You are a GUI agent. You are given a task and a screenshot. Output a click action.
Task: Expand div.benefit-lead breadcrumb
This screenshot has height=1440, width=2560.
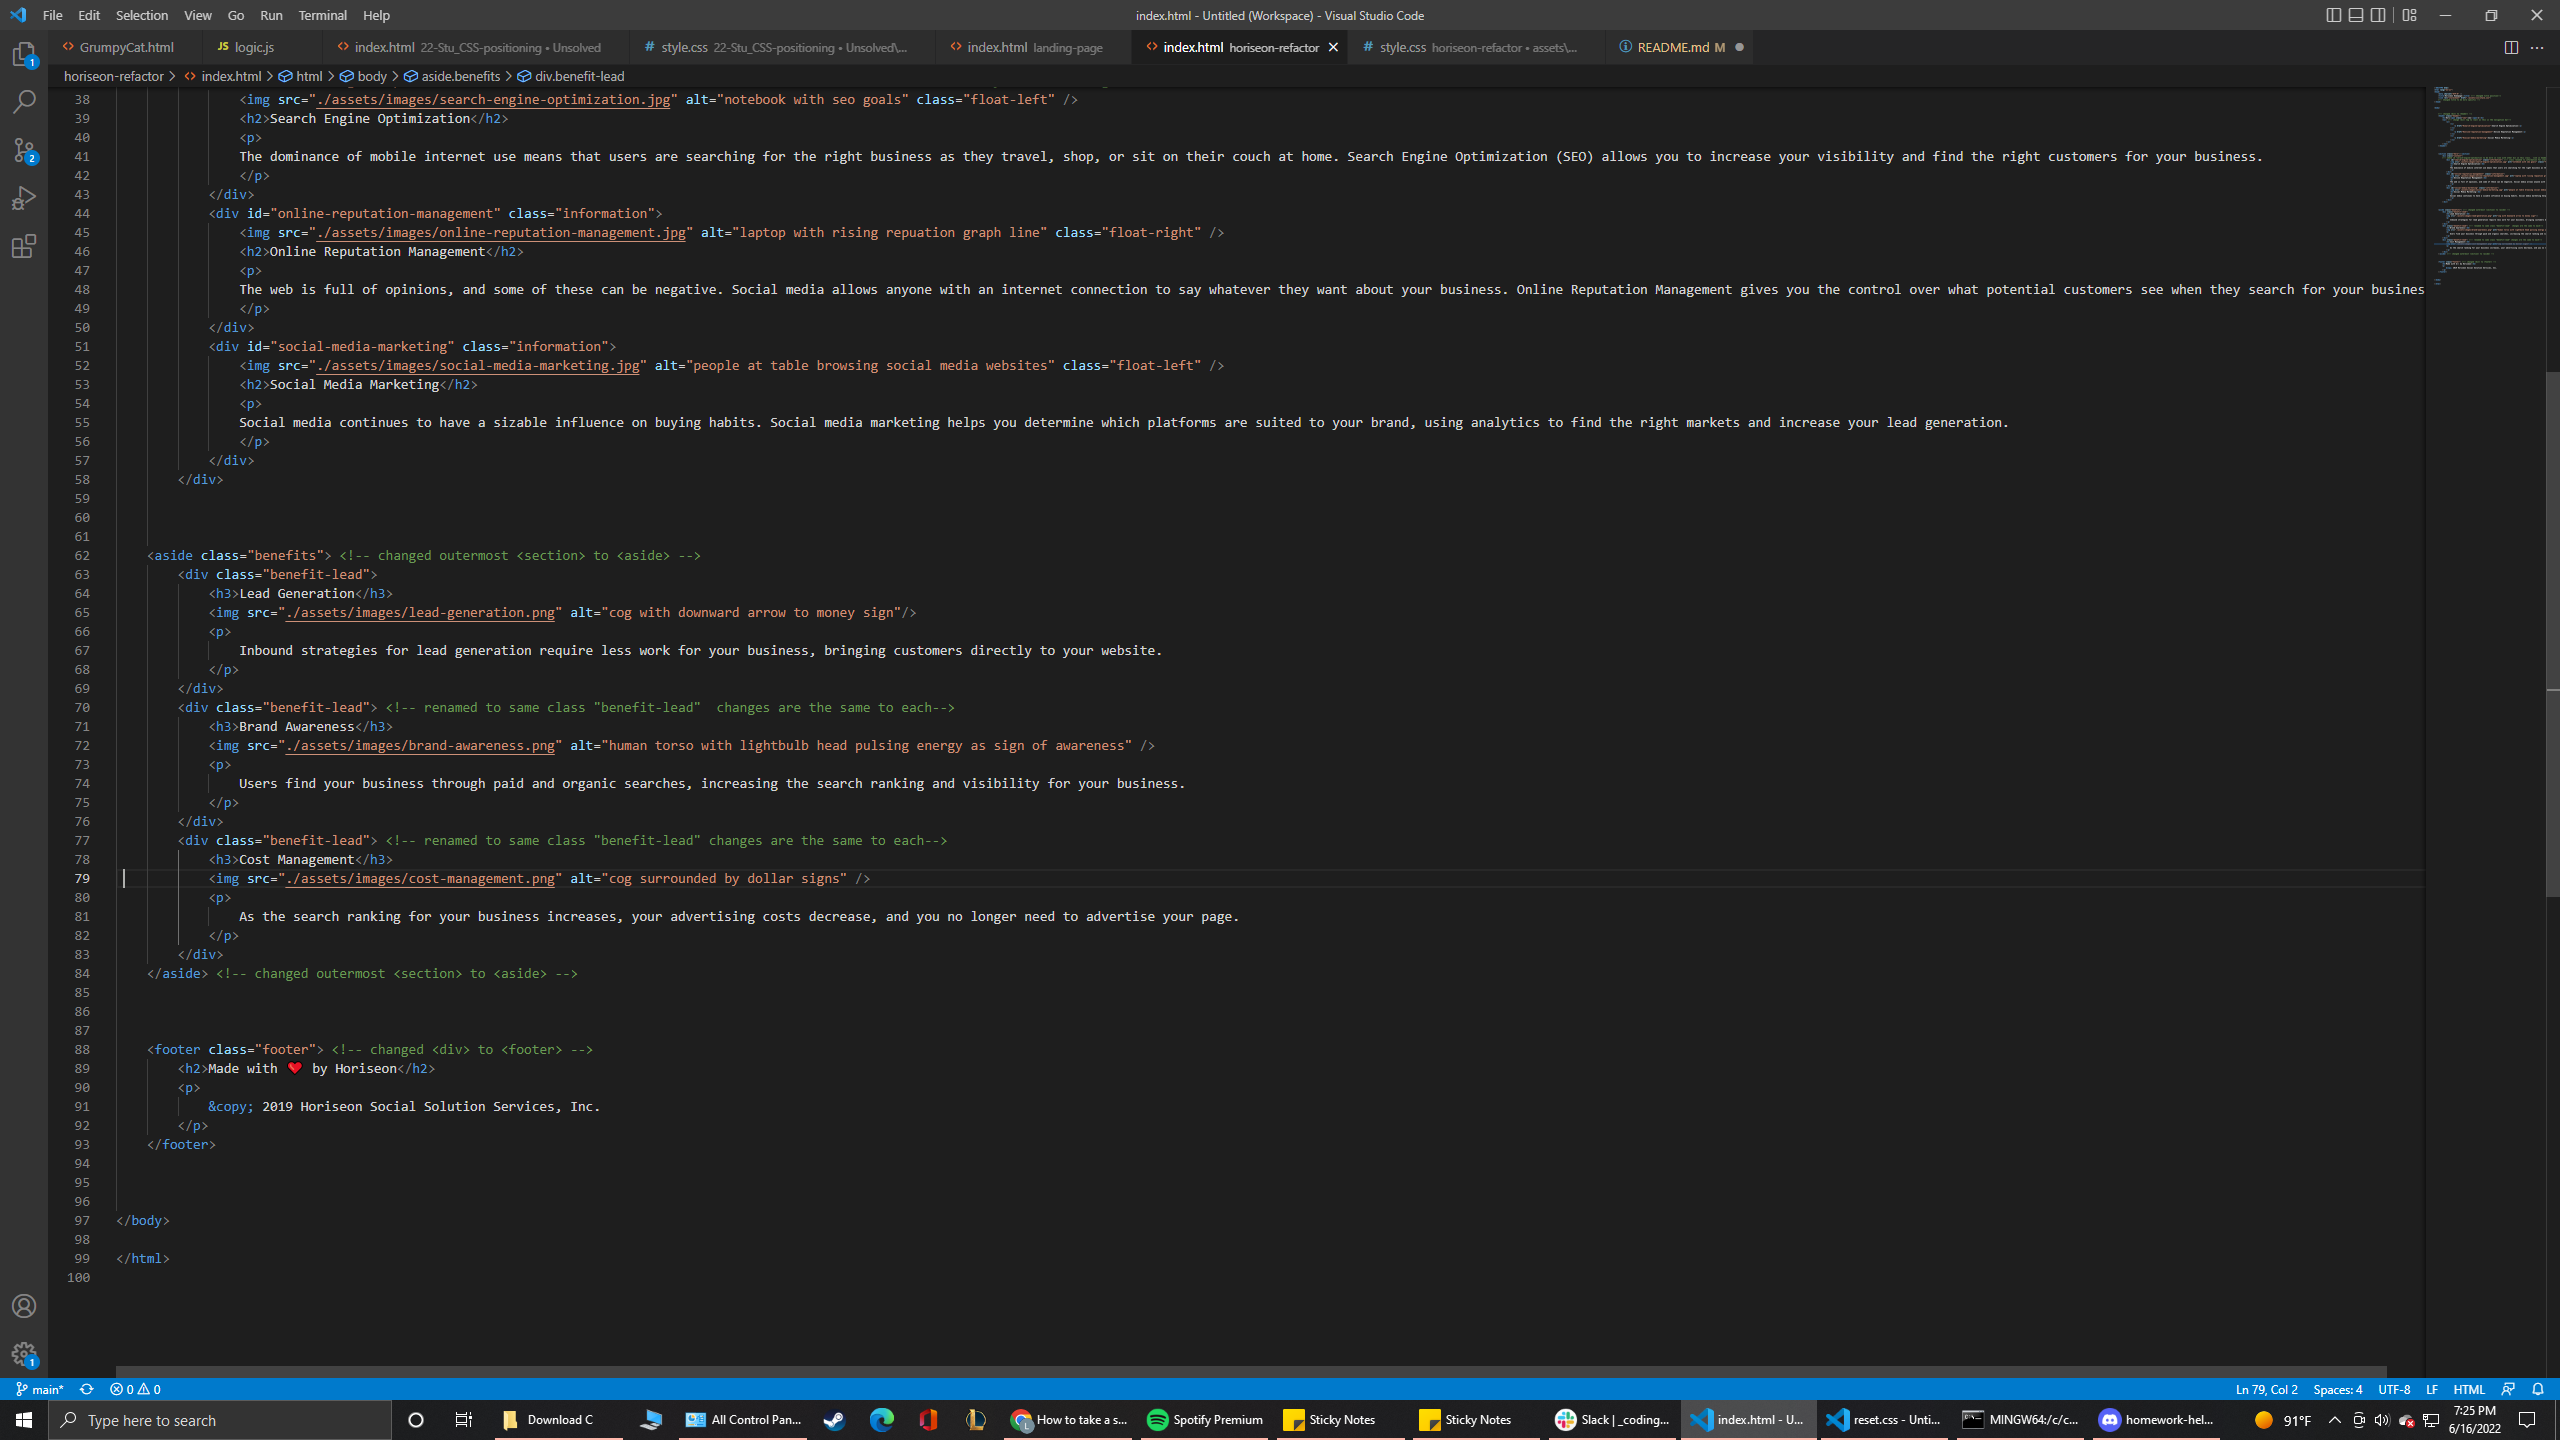571,76
